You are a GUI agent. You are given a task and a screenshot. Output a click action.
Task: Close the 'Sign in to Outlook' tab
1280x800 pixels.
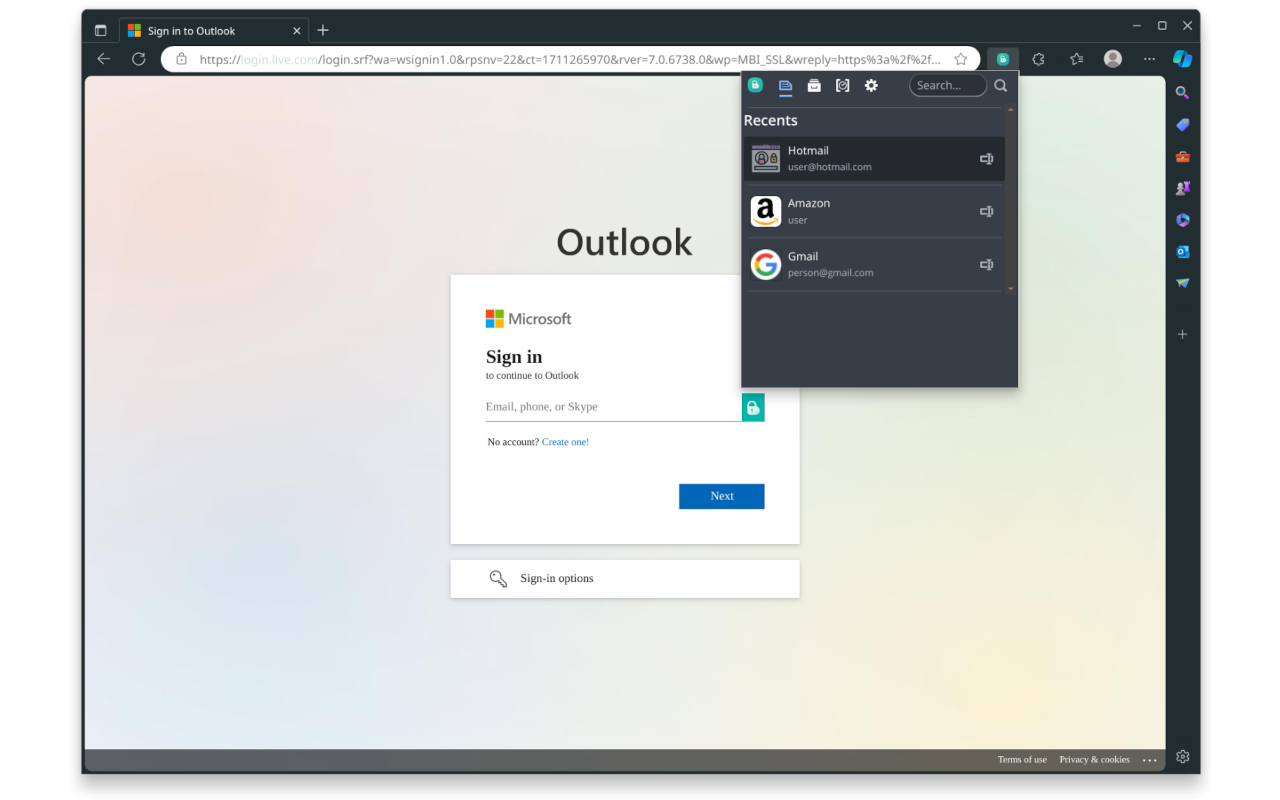(x=296, y=31)
